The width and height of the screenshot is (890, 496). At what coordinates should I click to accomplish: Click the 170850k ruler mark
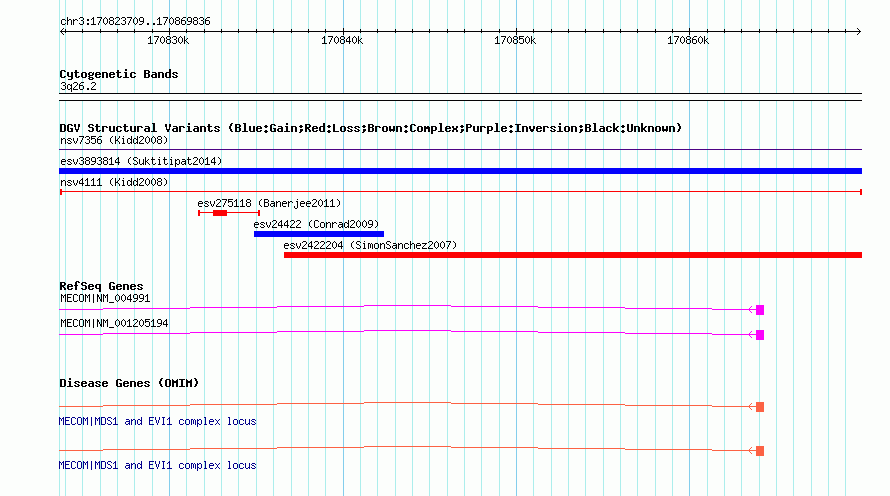[515, 40]
